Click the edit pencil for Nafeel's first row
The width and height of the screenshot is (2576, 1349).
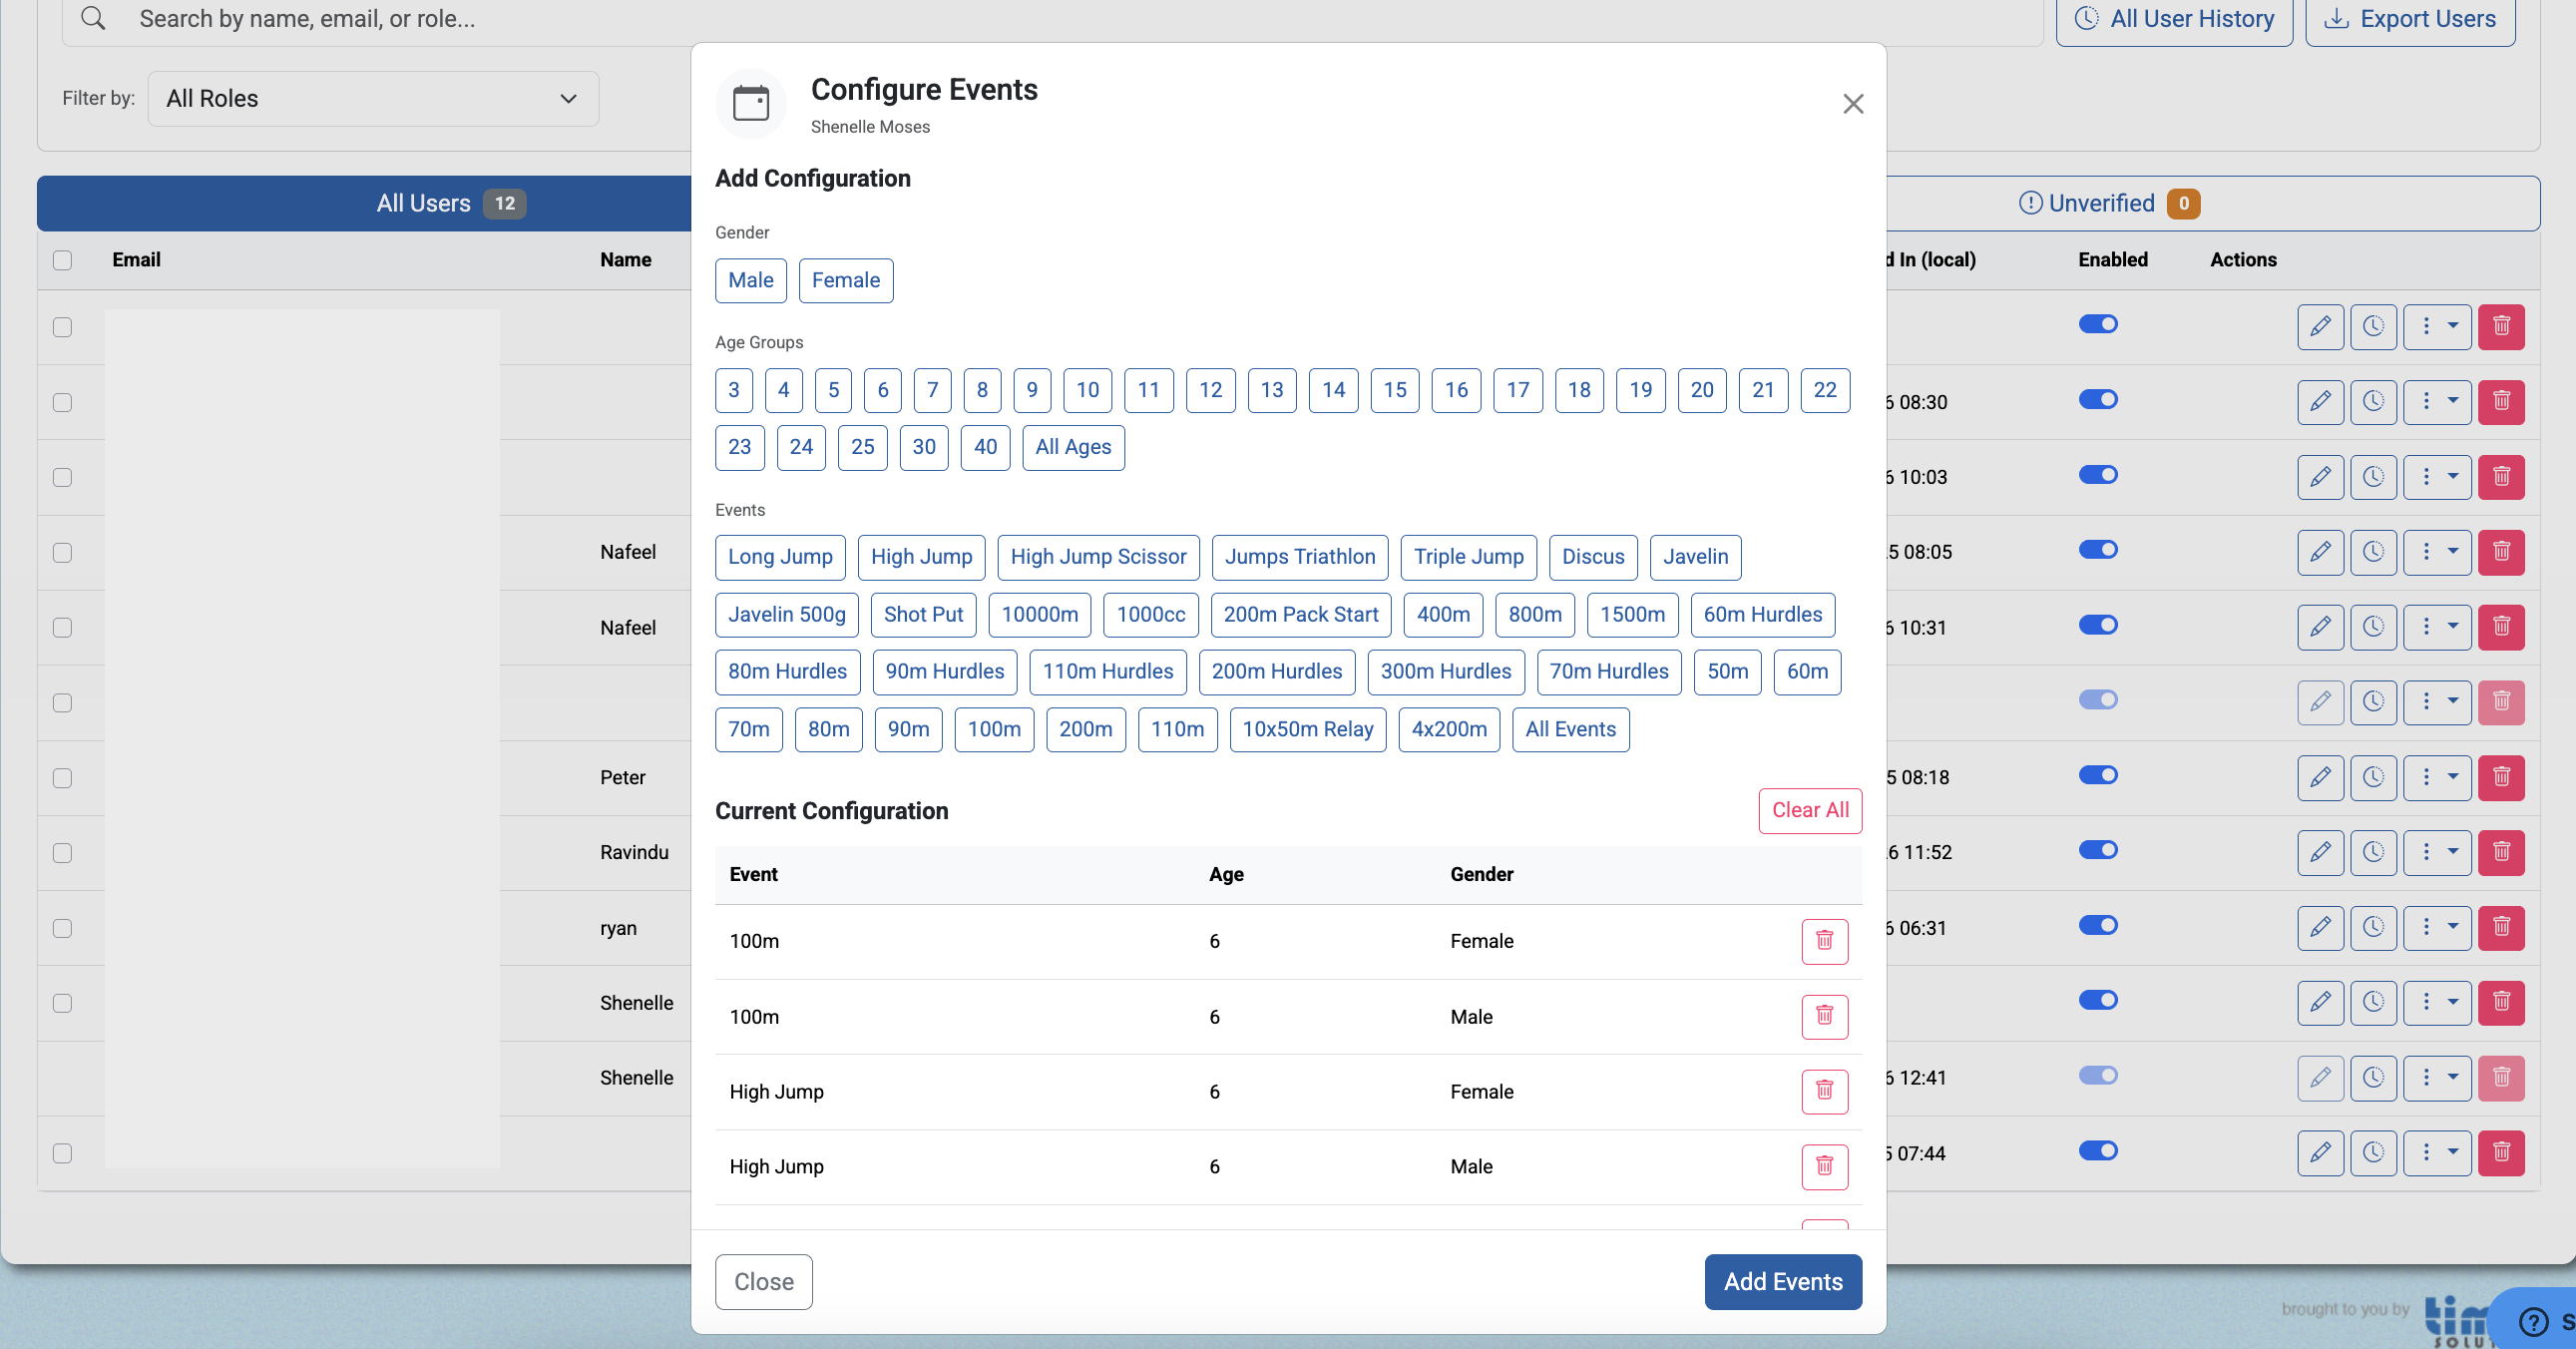click(2320, 552)
